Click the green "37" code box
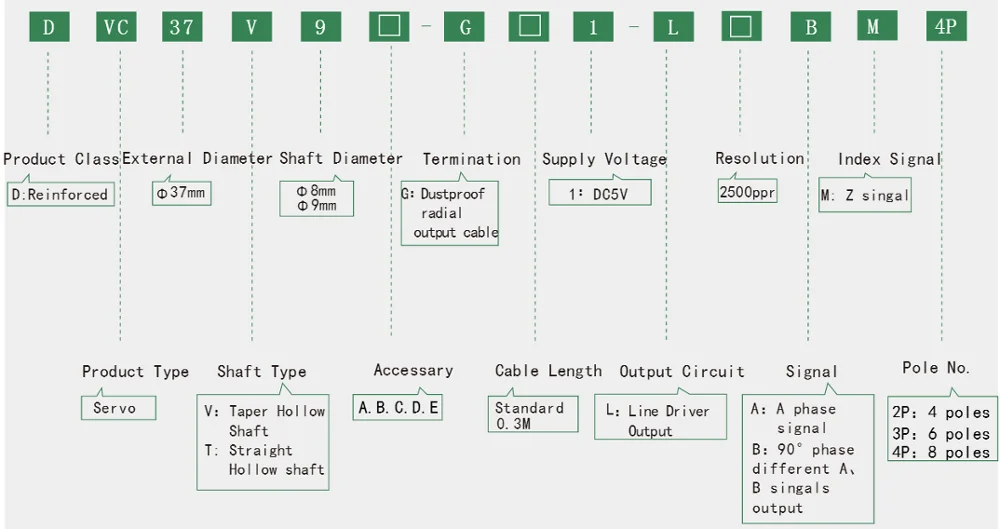This screenshot has height=529, width=1000. pyautogui.click(x=182, y=27)
